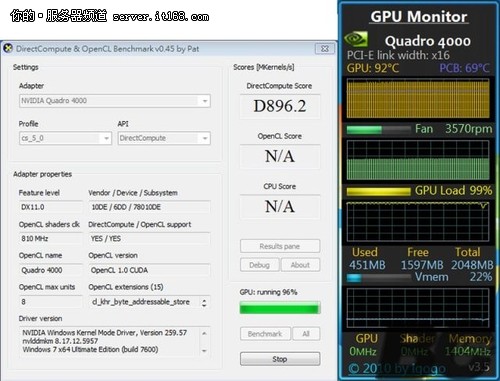Step through OpenCL extensions list spinner
Image resolution: width=500 pixels, height=381 pixels.
pos(204,302)
